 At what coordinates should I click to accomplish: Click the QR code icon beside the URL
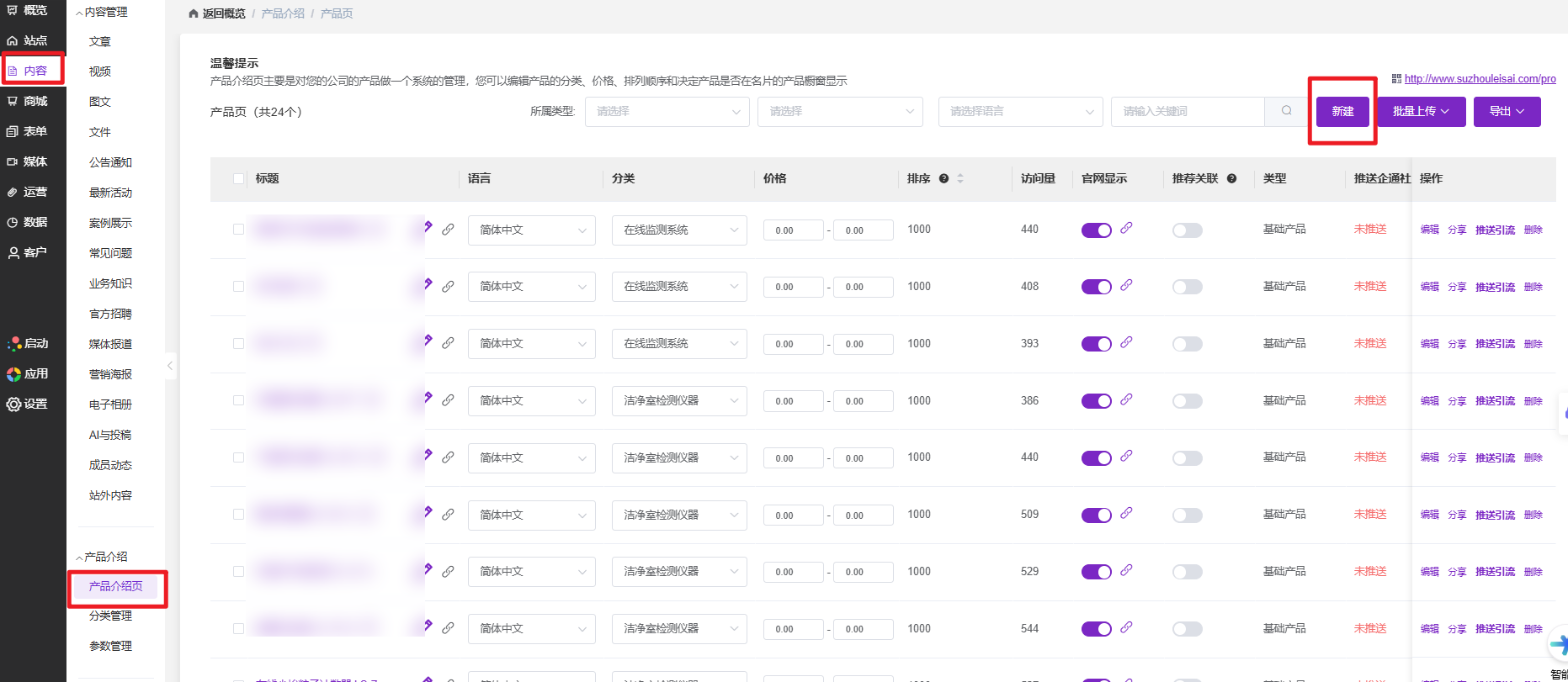pos(1397,78)
